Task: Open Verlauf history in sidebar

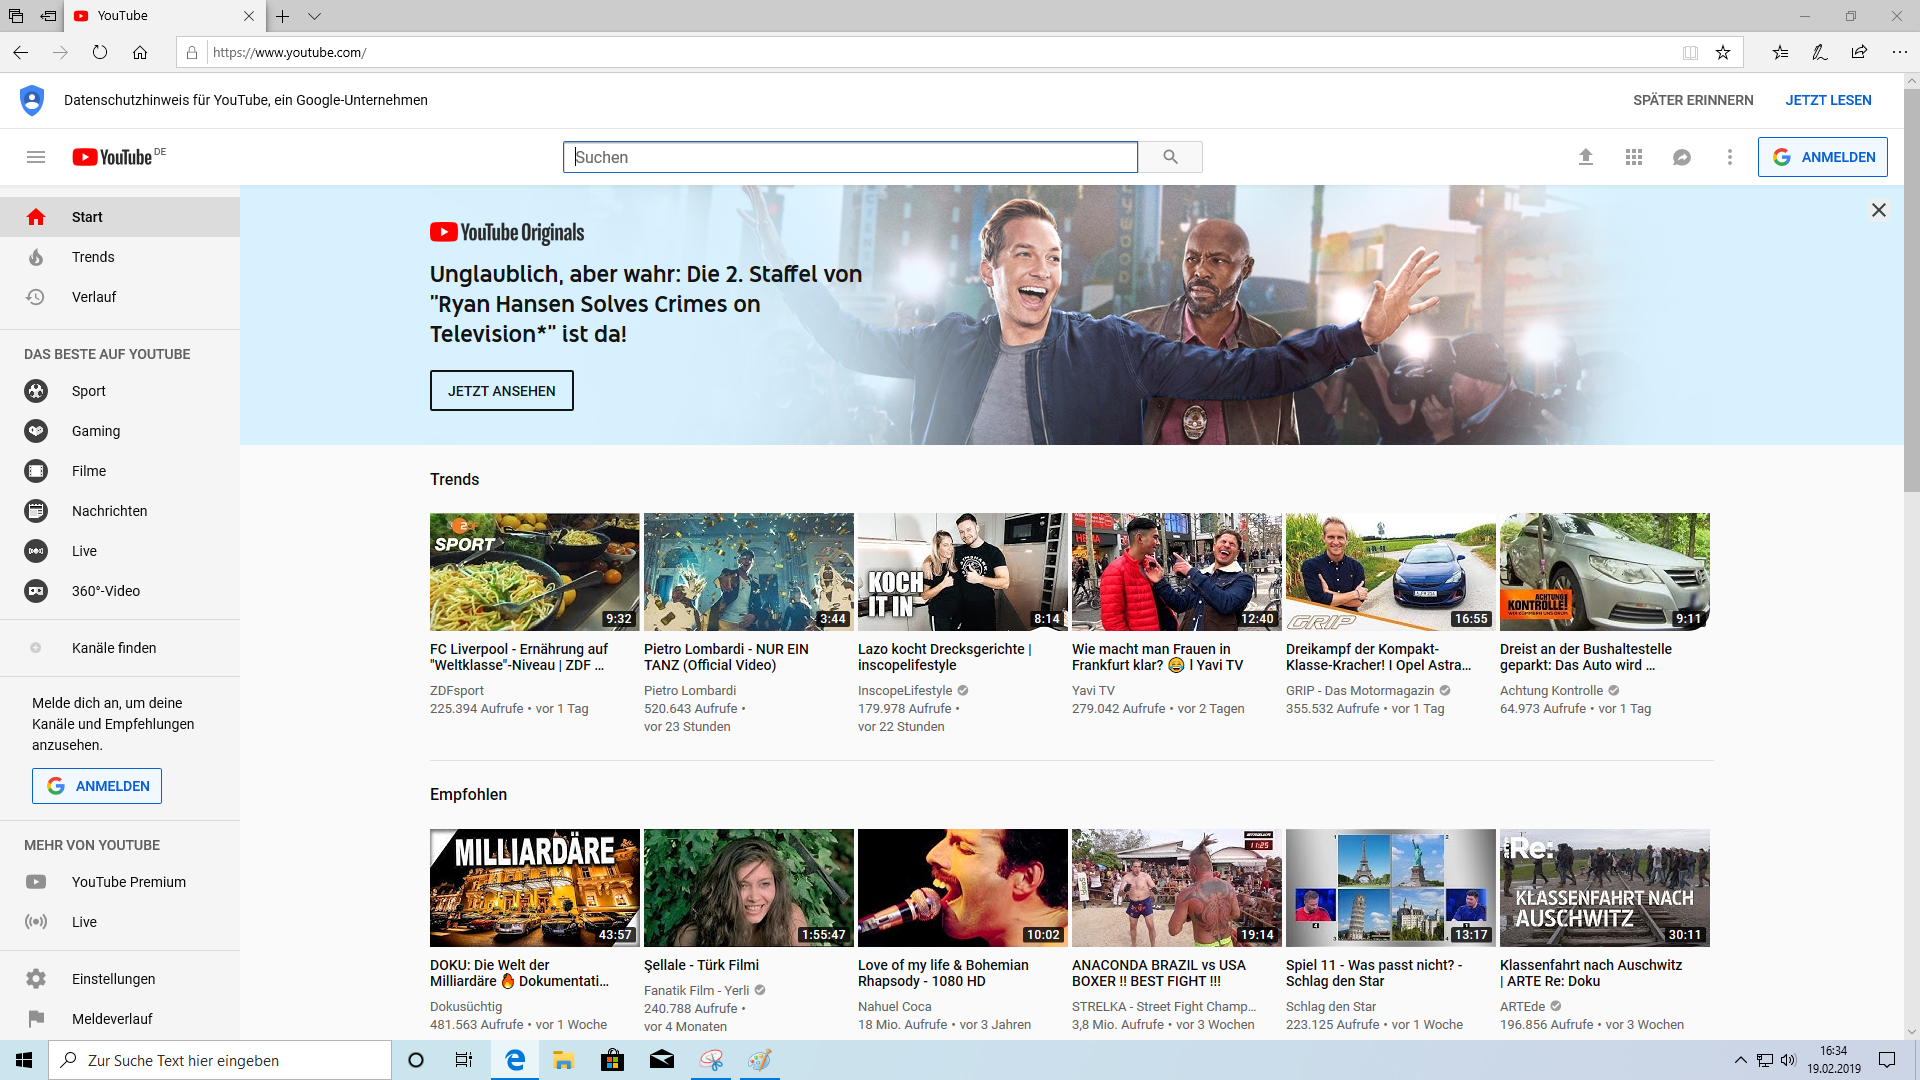Action: tap(120, 297)
